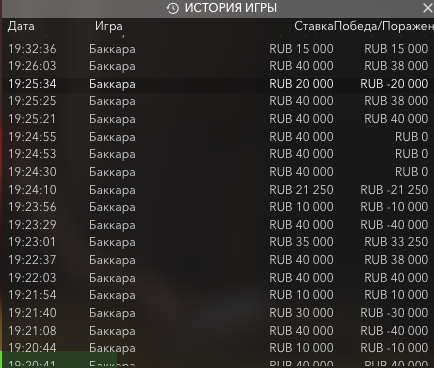
Task: Open the row with RUB 30 000 bet
Action: 218,313
